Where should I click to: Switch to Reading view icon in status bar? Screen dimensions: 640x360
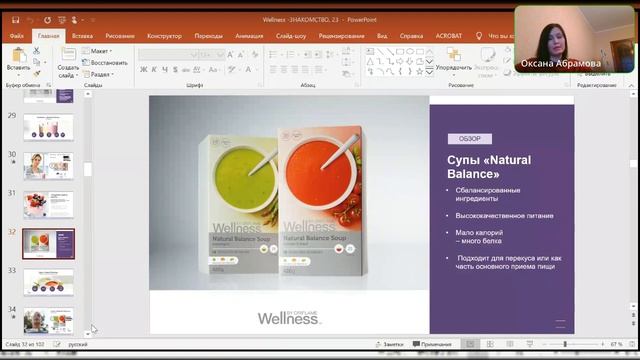[x=510, y=344]
